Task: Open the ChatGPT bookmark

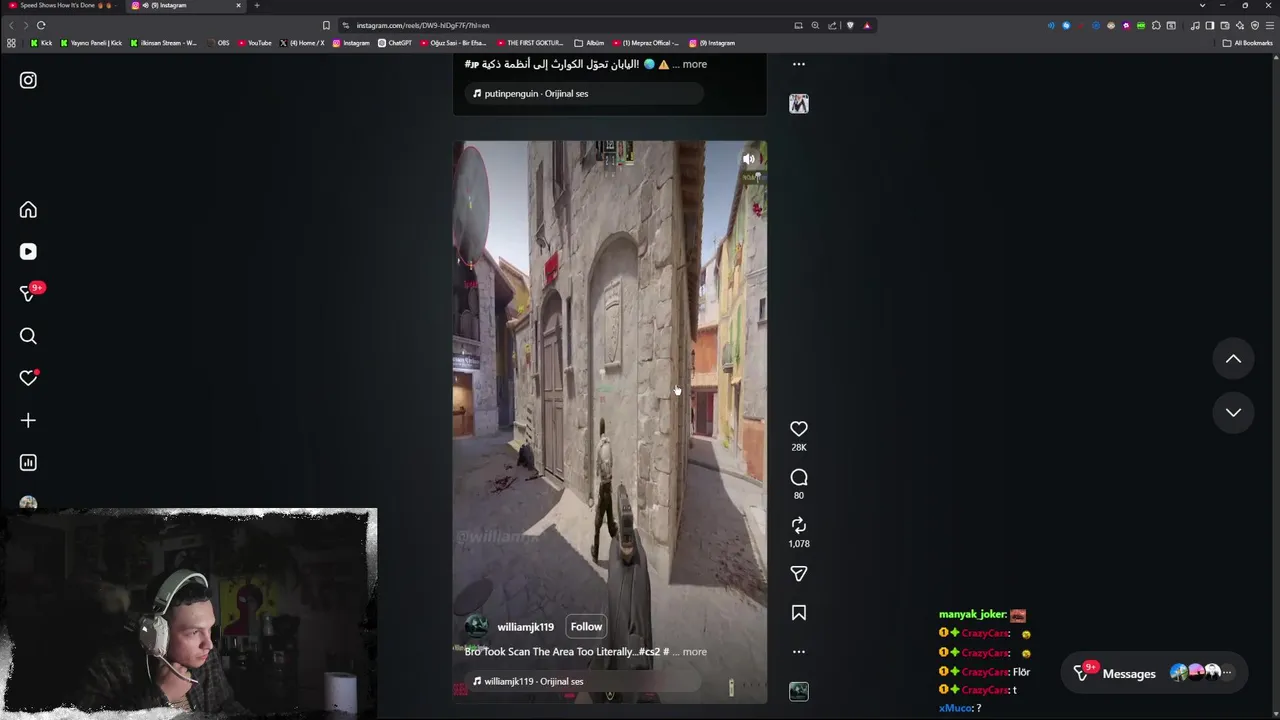Action: [x=395, y=43]
